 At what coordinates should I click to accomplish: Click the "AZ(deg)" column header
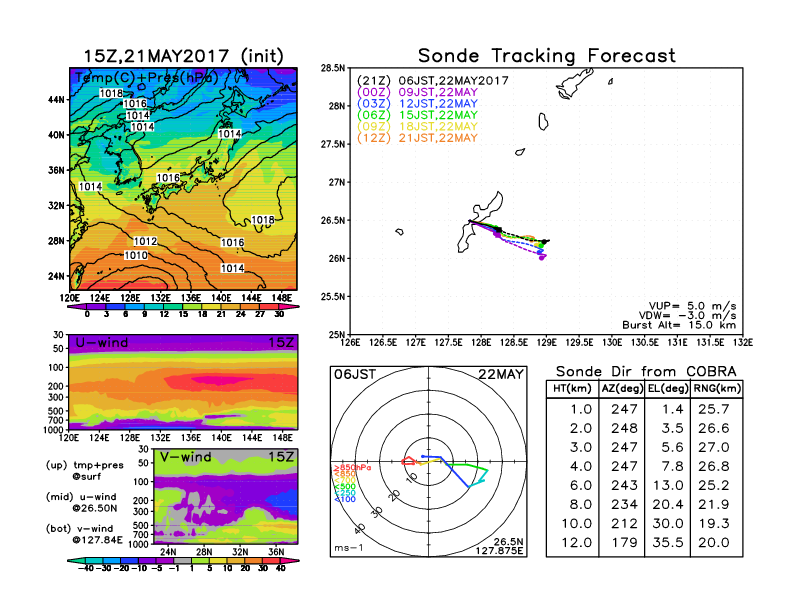coord(622,388)
